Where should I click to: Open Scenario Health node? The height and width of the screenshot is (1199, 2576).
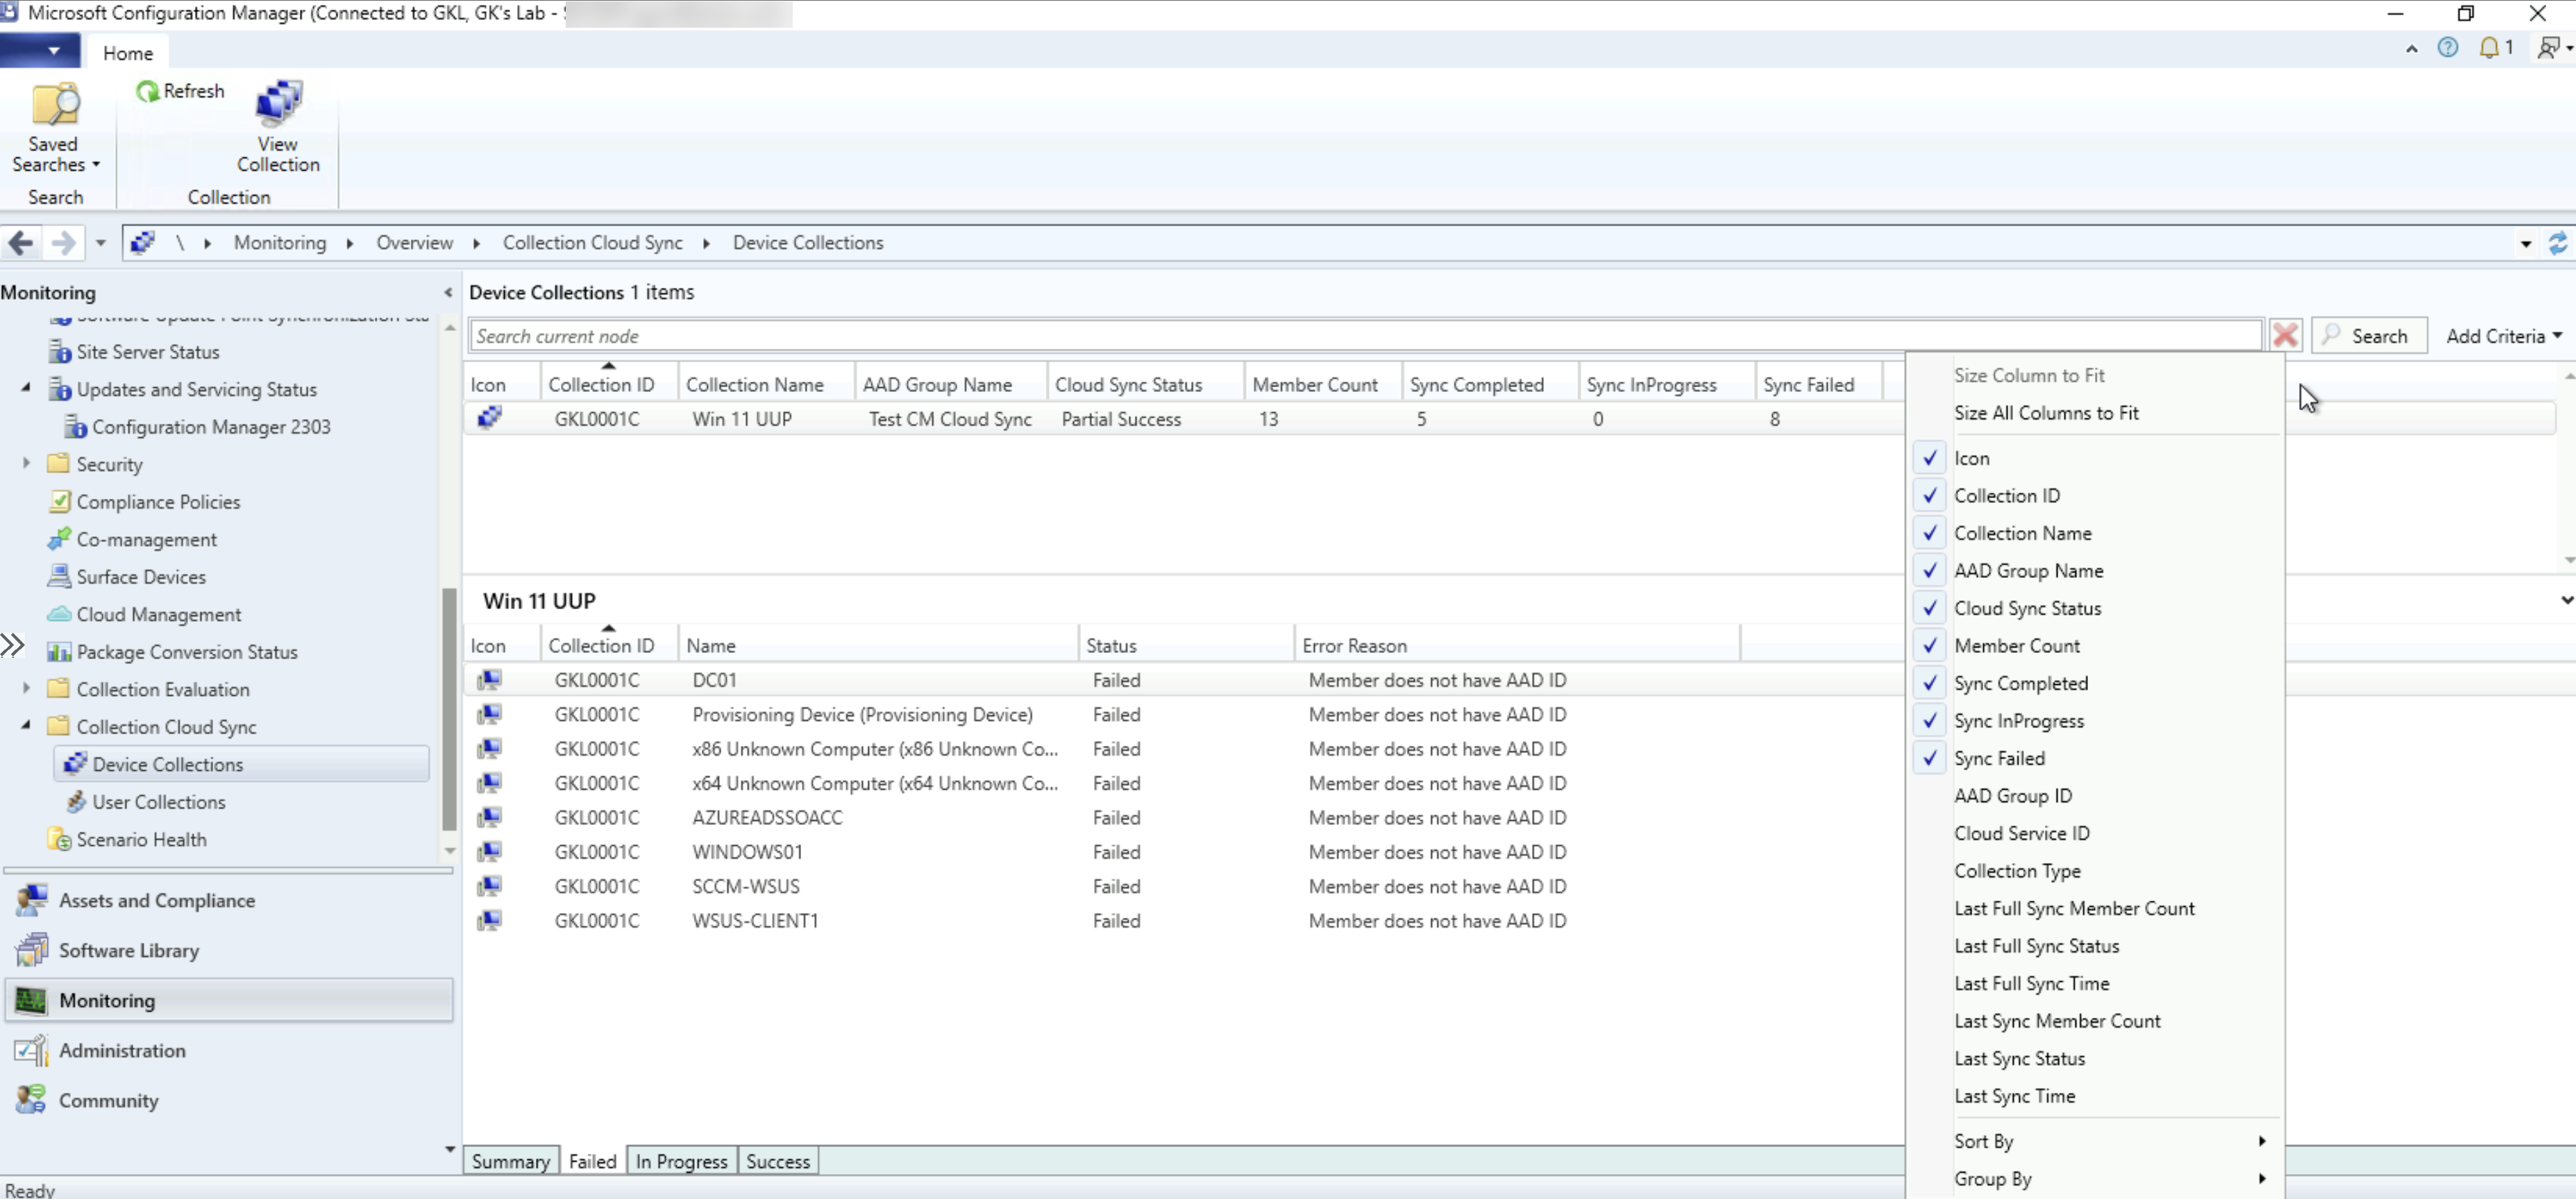tap(141, 840)
